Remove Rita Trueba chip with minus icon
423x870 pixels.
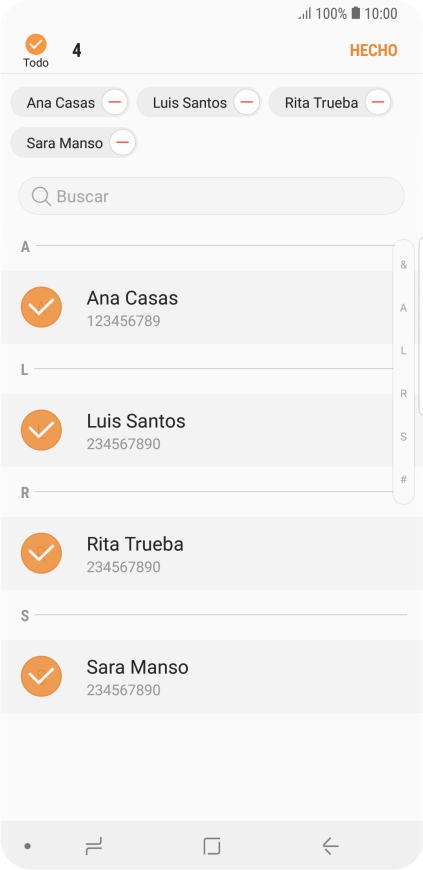tap(378, 102)
